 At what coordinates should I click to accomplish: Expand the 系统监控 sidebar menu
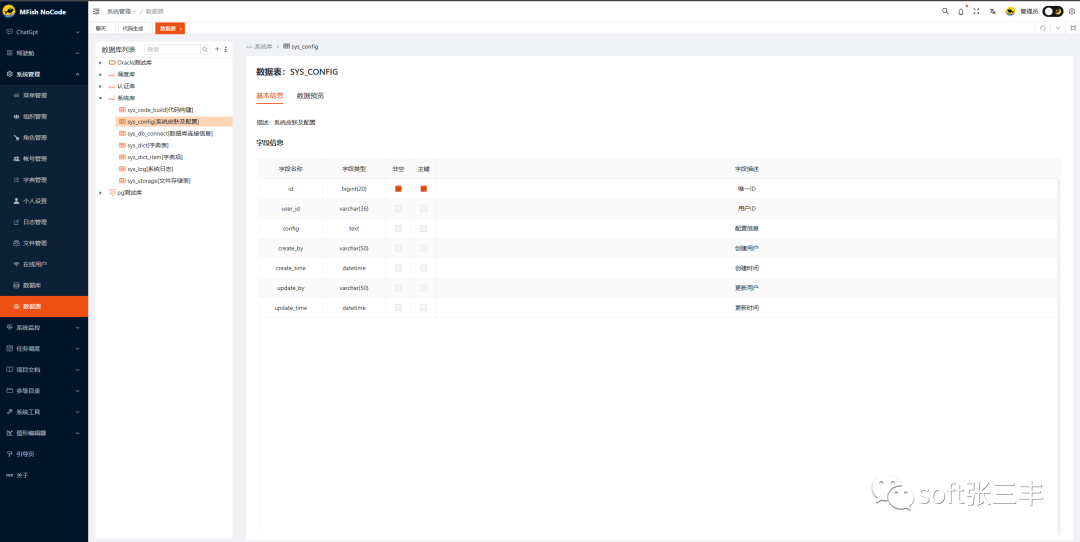[44, 327]
